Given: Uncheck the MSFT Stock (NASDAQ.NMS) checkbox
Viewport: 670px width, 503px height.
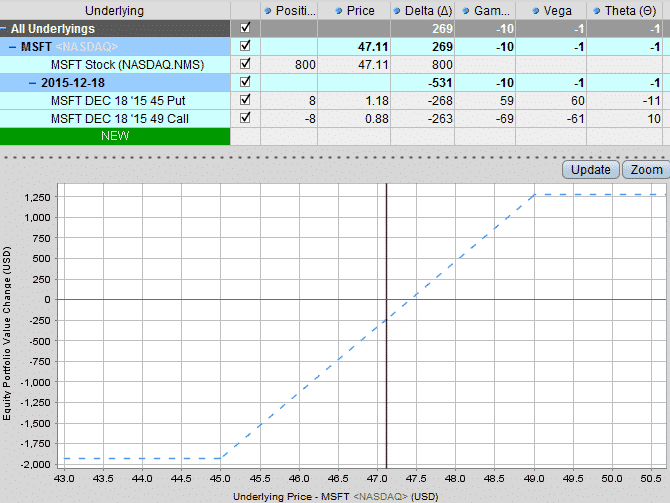Looking at the screenshot, I should [245, 64].
